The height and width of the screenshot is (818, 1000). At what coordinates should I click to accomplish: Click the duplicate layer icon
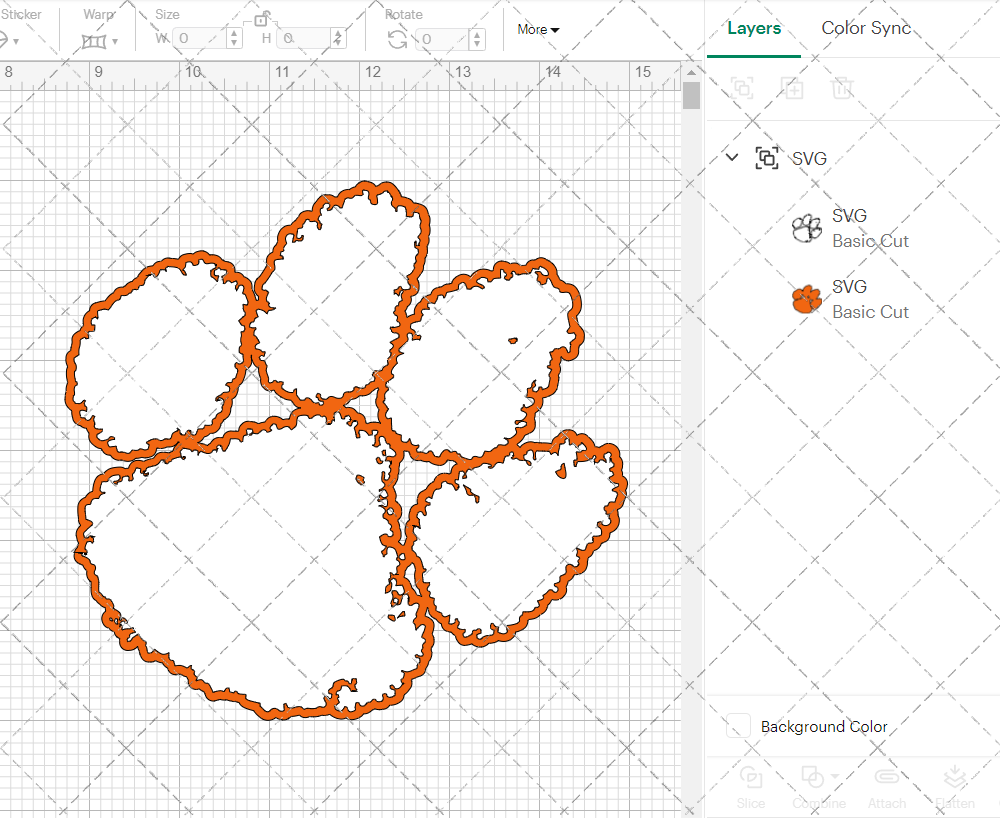793,88
